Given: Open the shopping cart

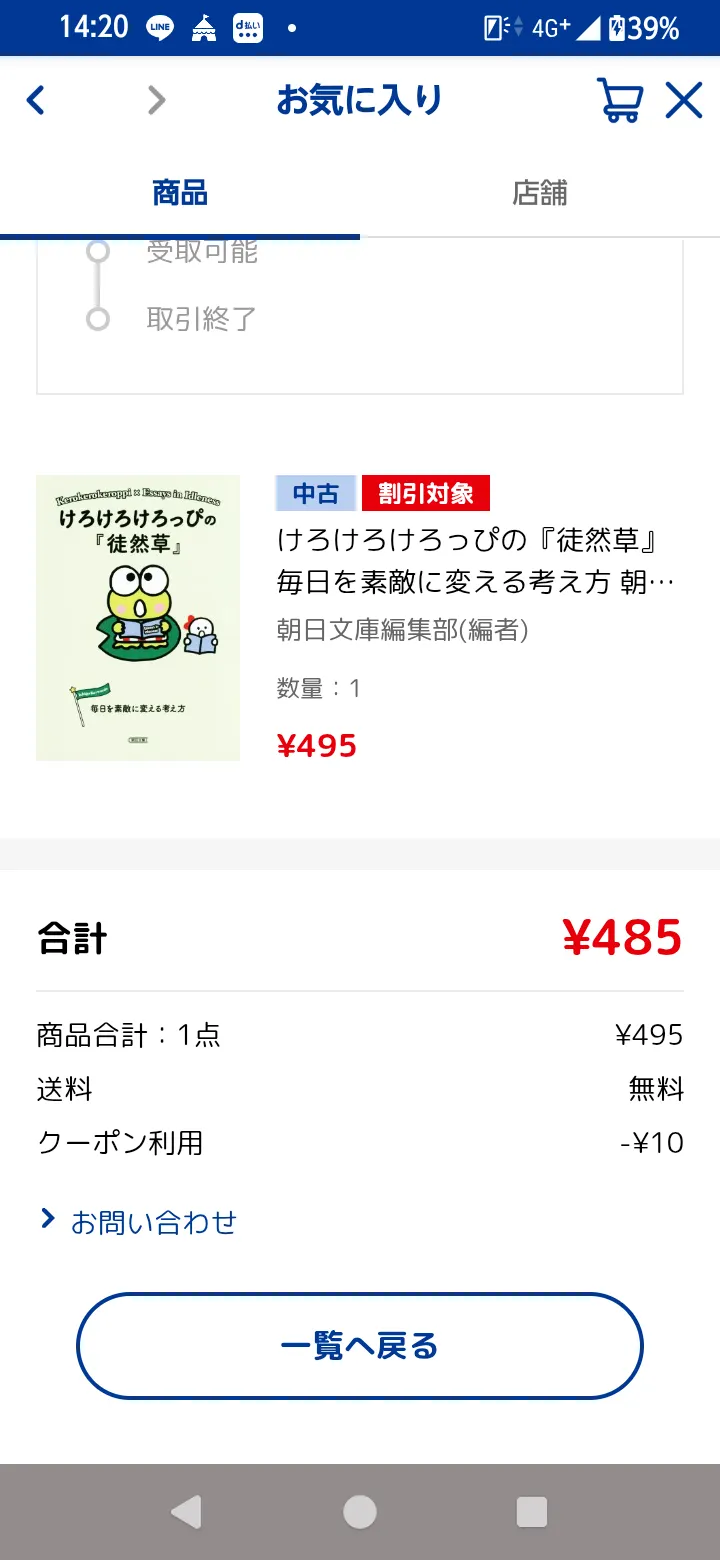Looking at the screenshot, I should click(x=620, y=100).
